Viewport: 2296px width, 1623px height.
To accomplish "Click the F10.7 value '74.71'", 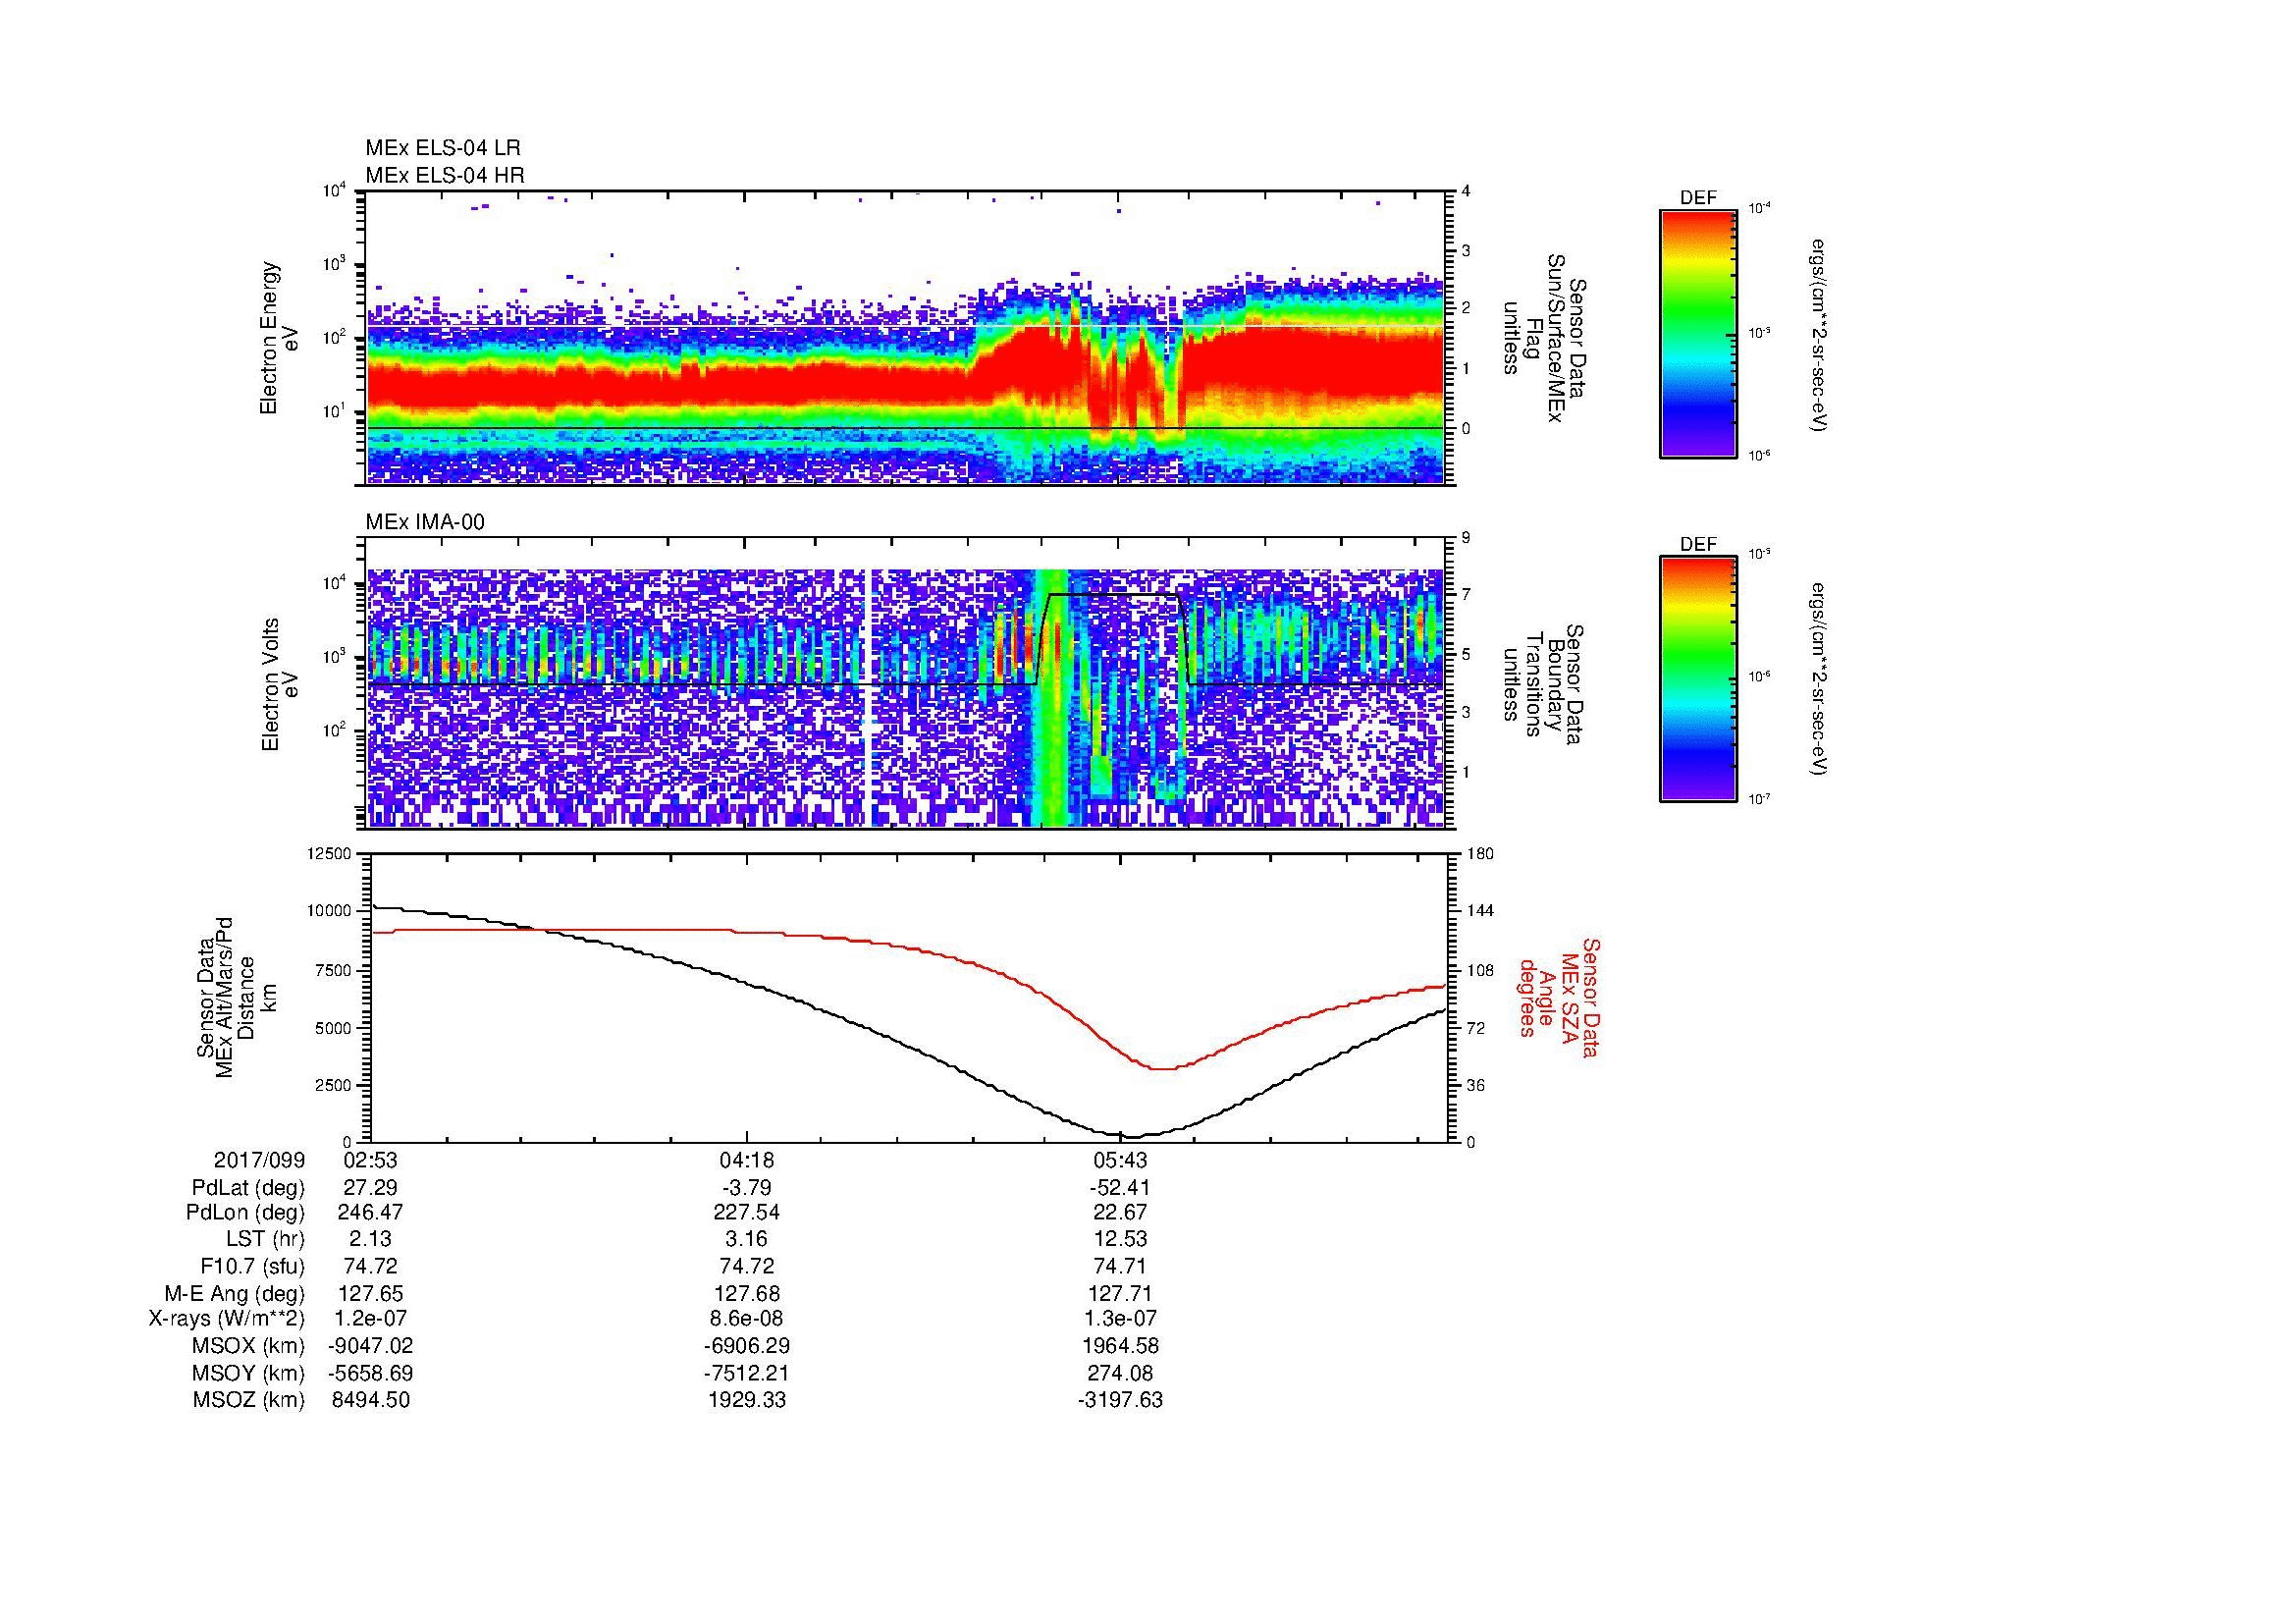I will point(1120,1266).
